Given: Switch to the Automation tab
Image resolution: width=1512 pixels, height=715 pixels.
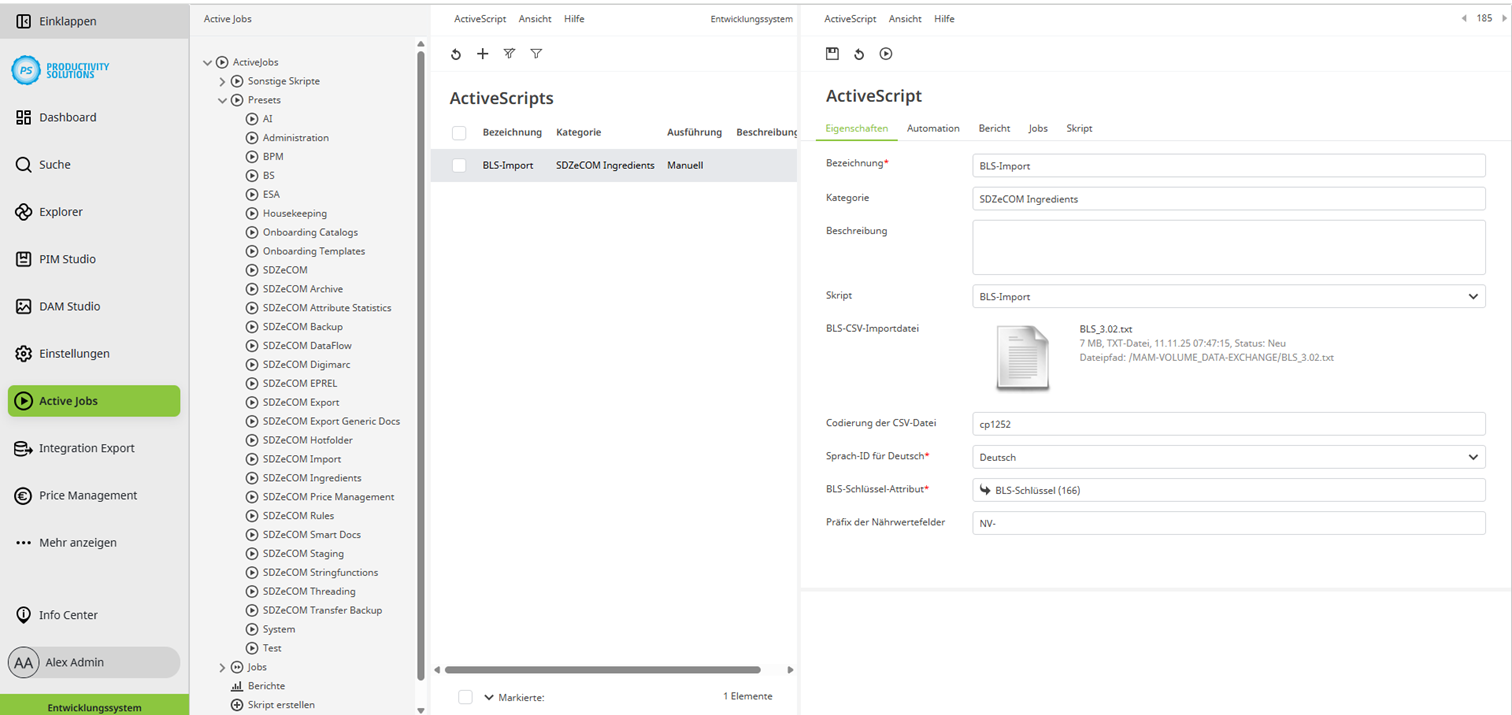Looking at the screenshot, I should [x=933, y=128].
